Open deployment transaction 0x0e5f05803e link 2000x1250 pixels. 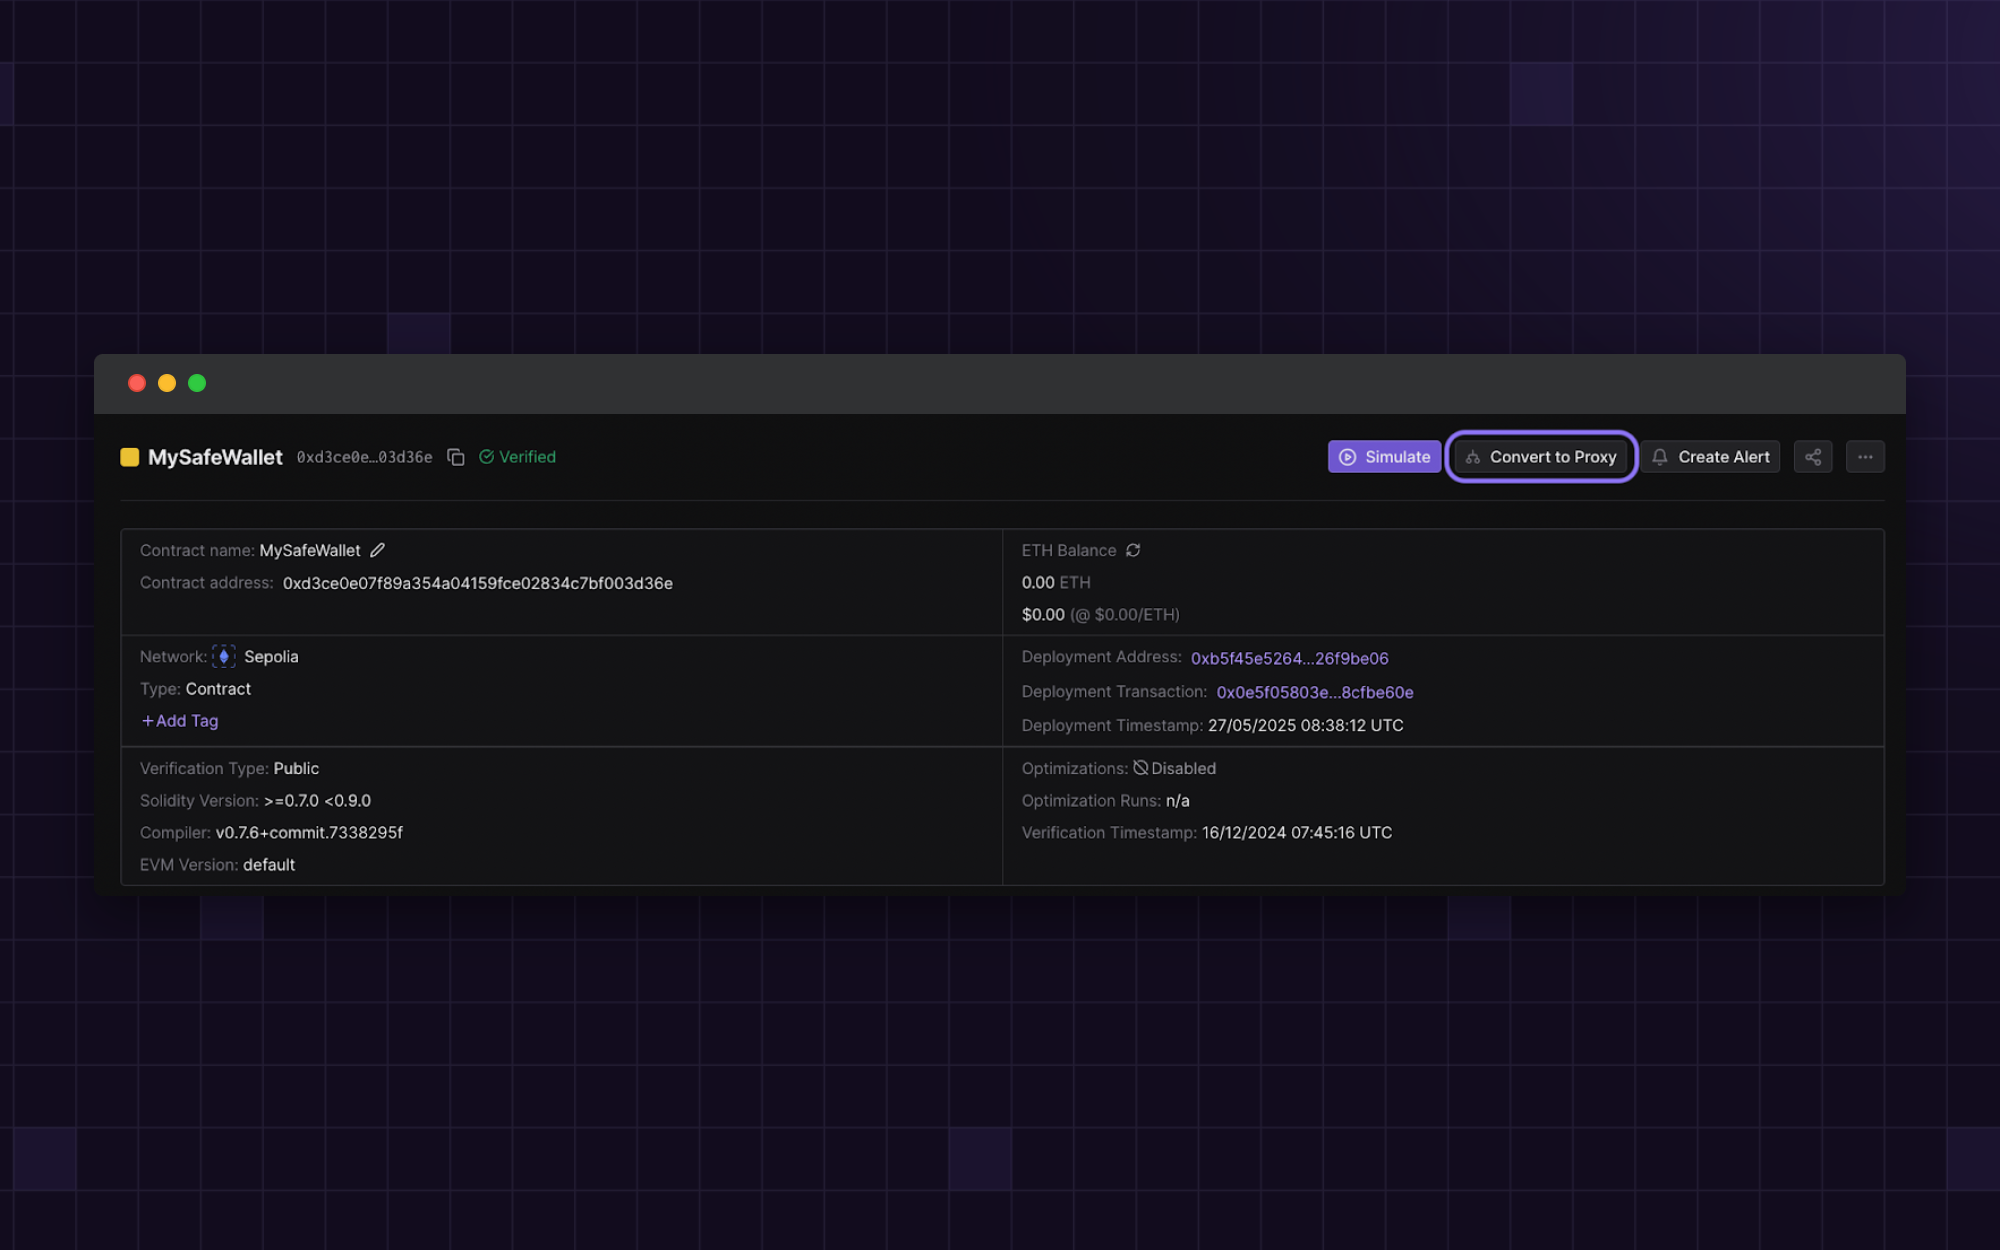pyautogui.click(x=1314, y=692)
